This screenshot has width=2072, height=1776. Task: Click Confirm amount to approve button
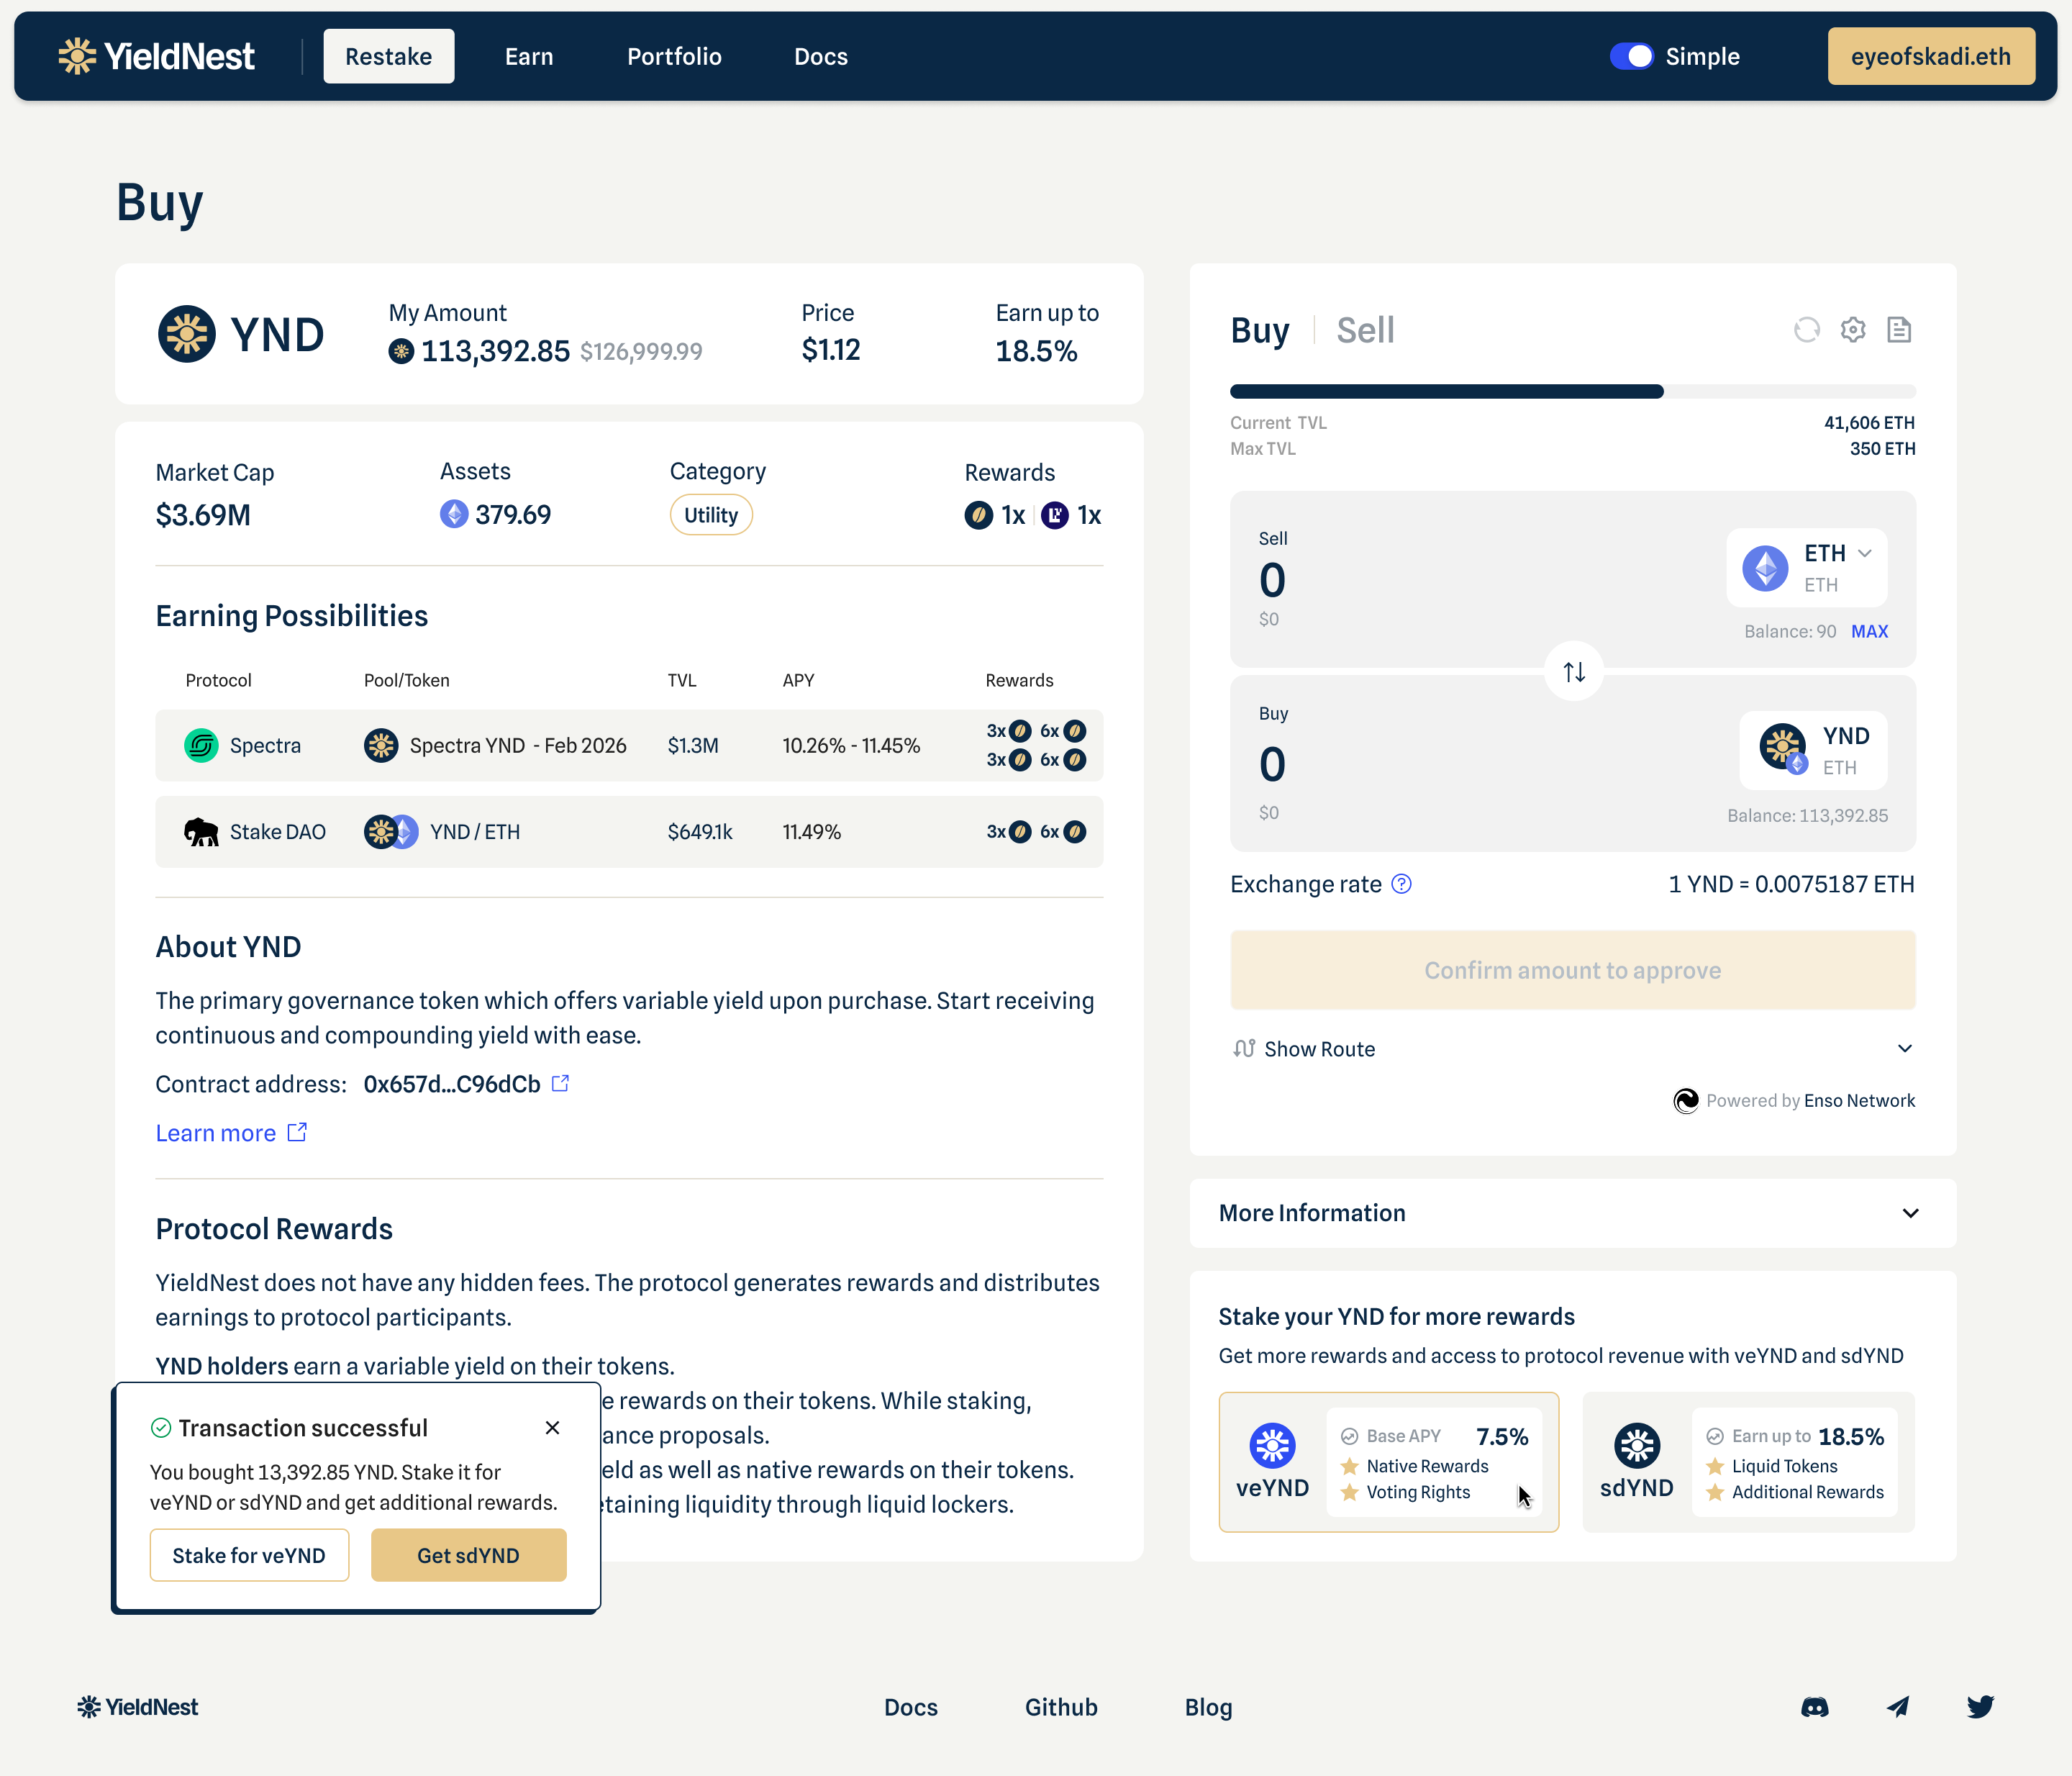point(1573,970)
